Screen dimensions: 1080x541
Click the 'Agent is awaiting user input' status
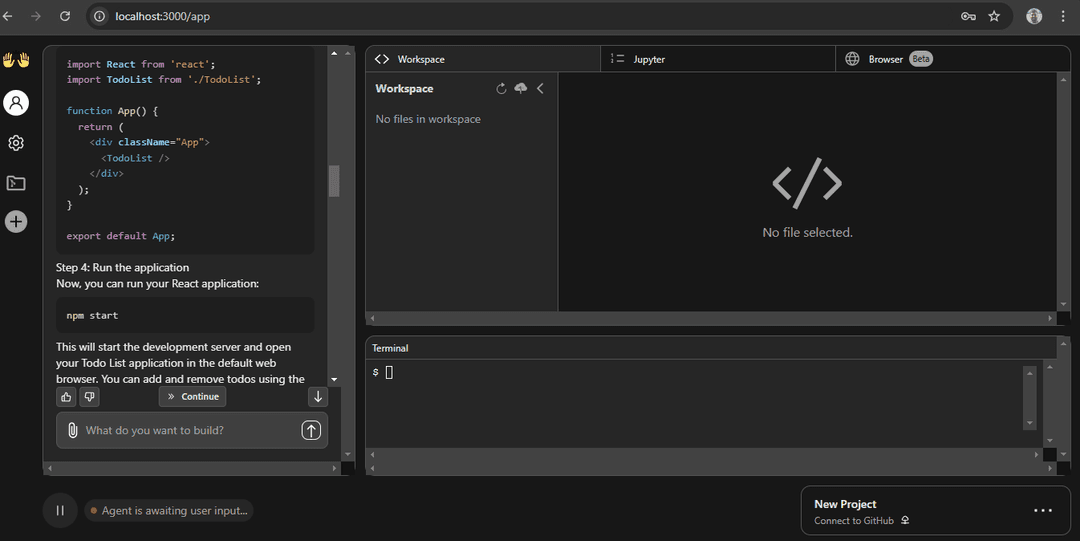(169, 511)
